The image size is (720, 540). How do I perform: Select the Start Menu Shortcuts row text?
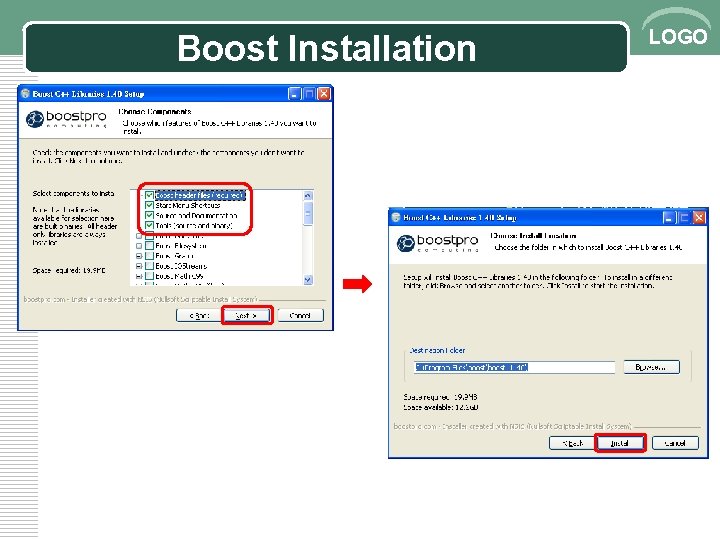click(188, 205)
